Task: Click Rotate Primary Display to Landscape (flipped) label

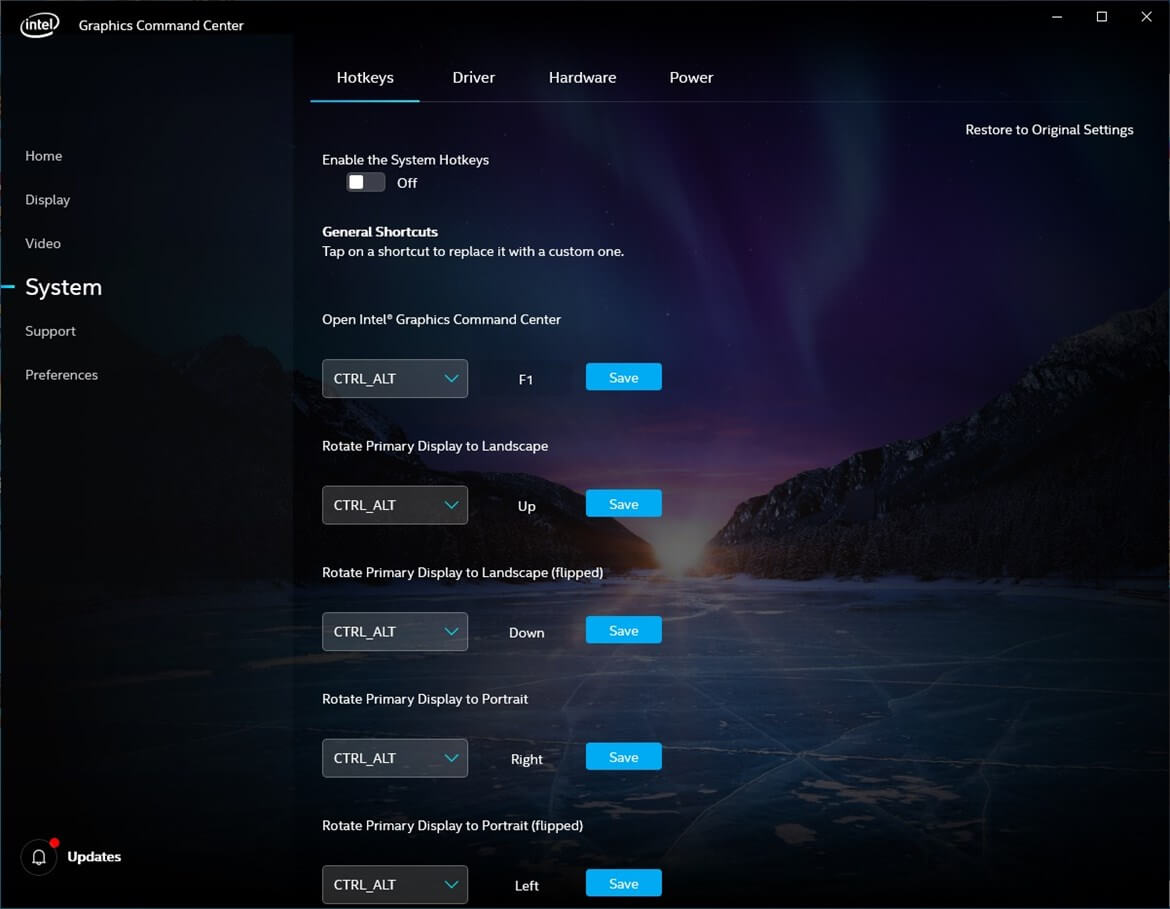Action: pos(463,572)
